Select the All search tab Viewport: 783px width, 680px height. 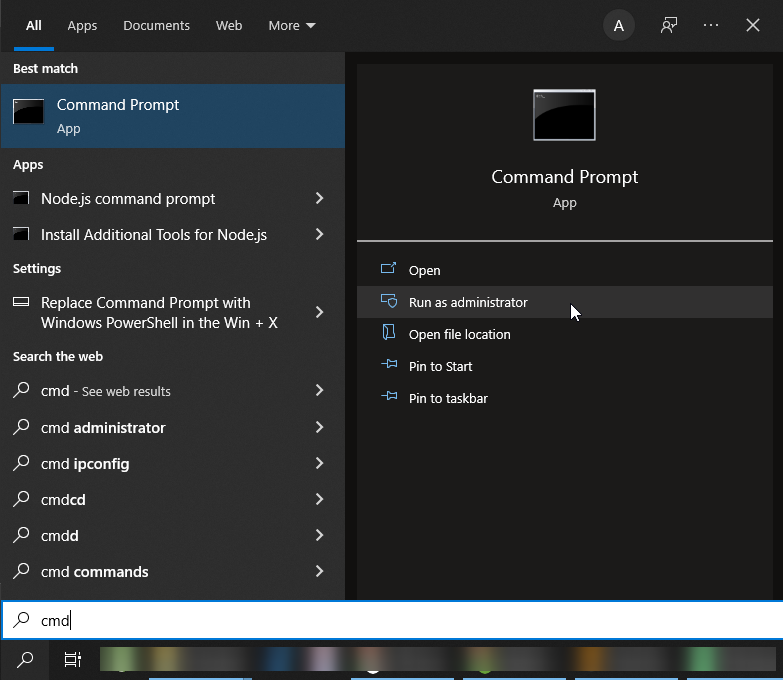pos(33,25)
